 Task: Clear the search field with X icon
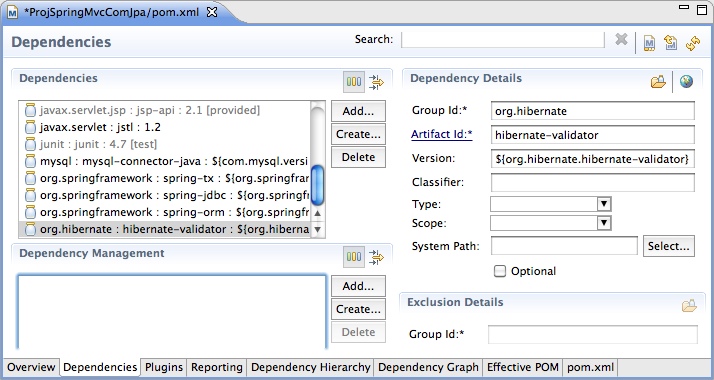point(621,40)
